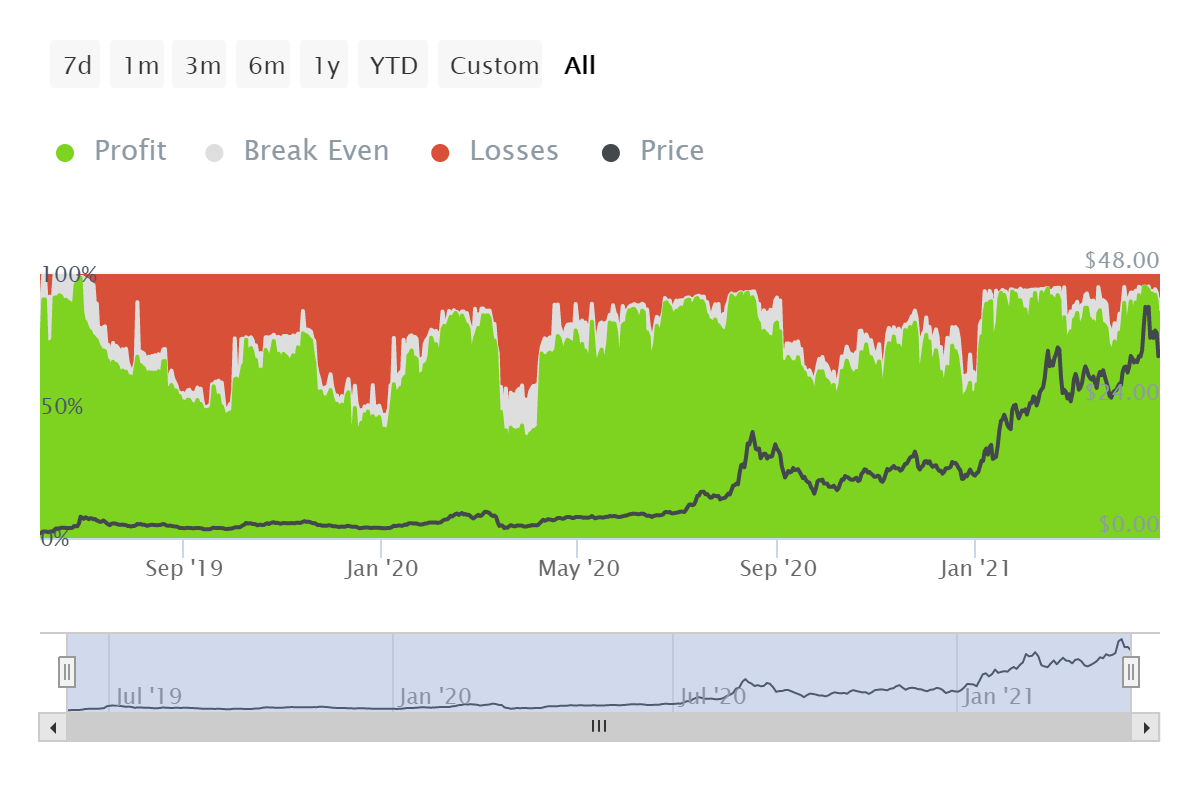Click the scrollbar right arrow
Screen dimensions: 1200x800
(x=1147, y=727)
